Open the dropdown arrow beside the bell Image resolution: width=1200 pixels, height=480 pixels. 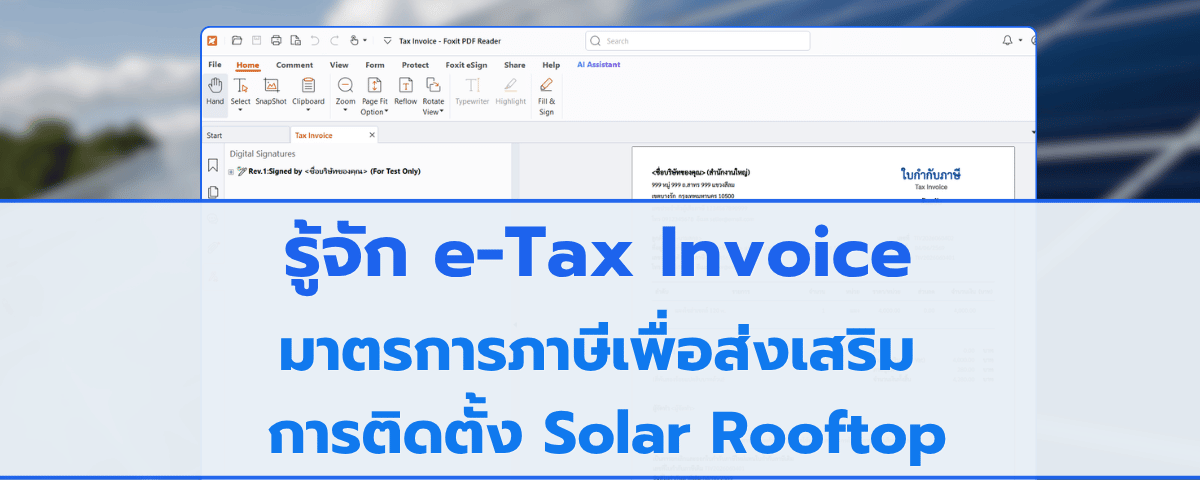1020,41
